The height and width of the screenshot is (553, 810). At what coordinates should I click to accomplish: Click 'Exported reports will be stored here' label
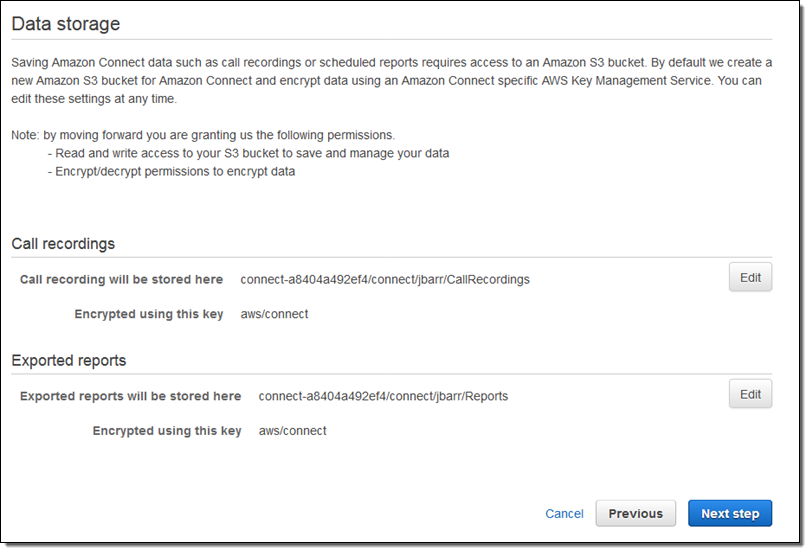coord(131,396)
